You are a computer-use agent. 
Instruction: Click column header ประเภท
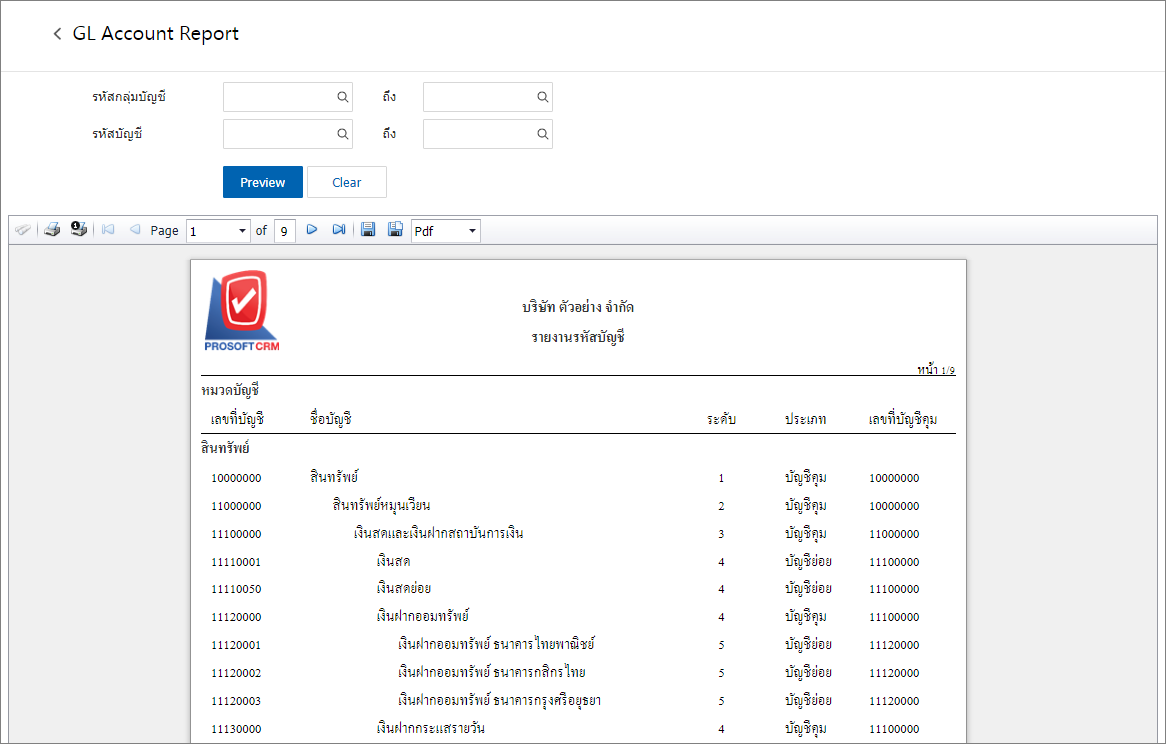805,419
